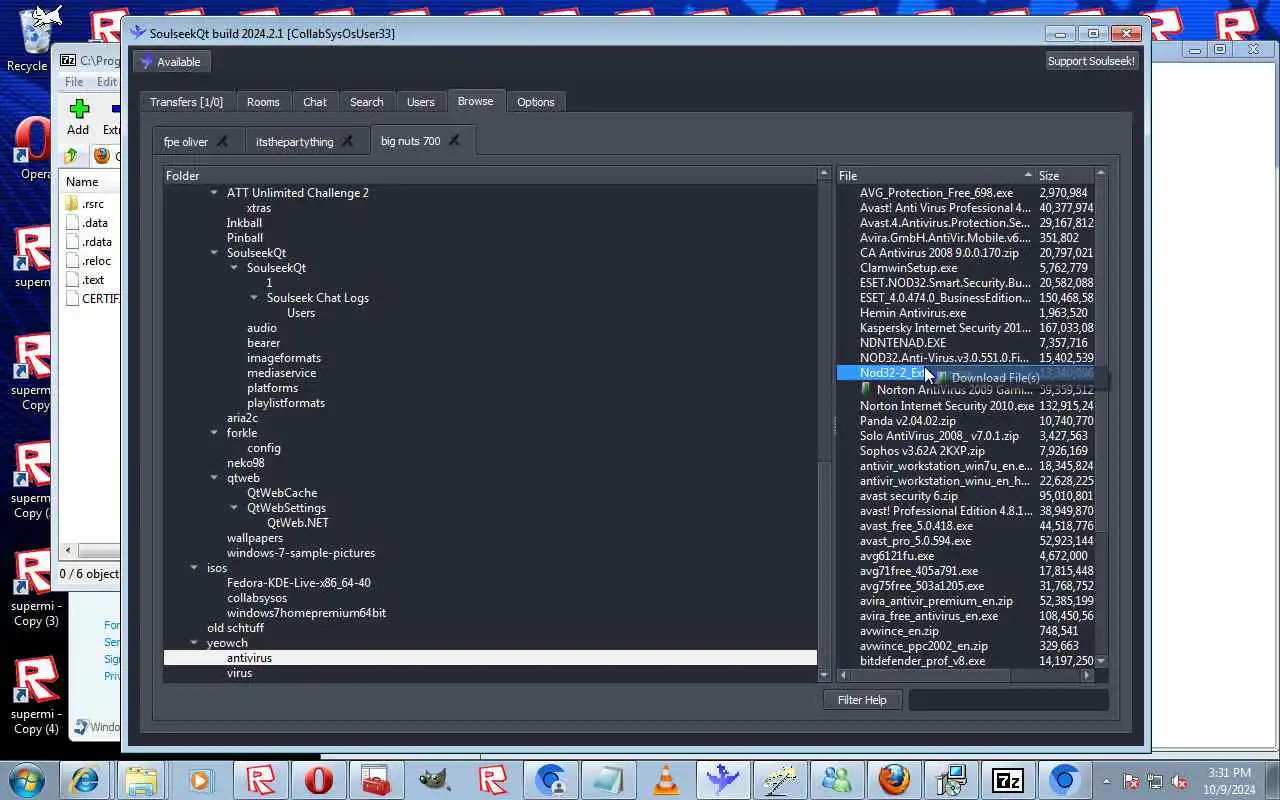
Task: Click the volume icon in system tray
Action: (x=1180, y=781)
